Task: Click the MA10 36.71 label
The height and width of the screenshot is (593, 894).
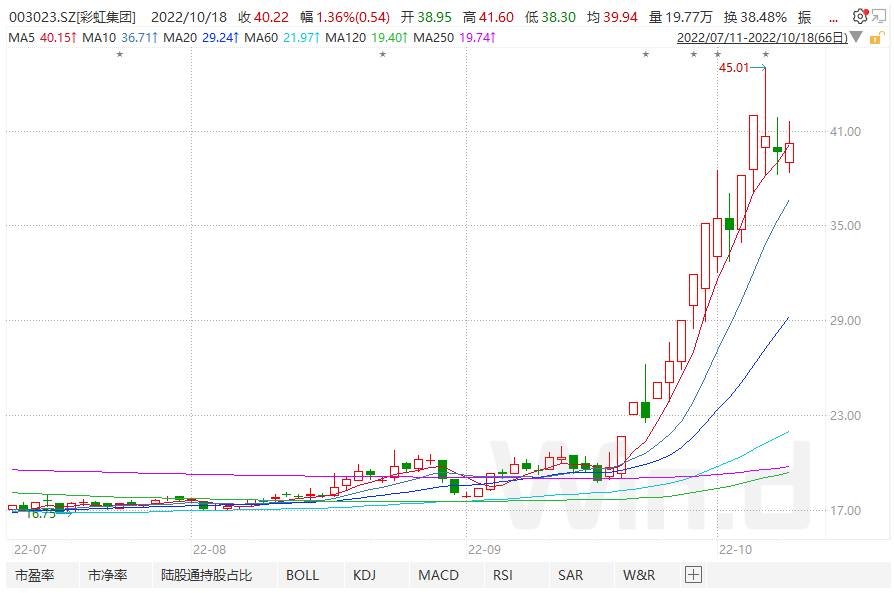Action: pos(120,38)
